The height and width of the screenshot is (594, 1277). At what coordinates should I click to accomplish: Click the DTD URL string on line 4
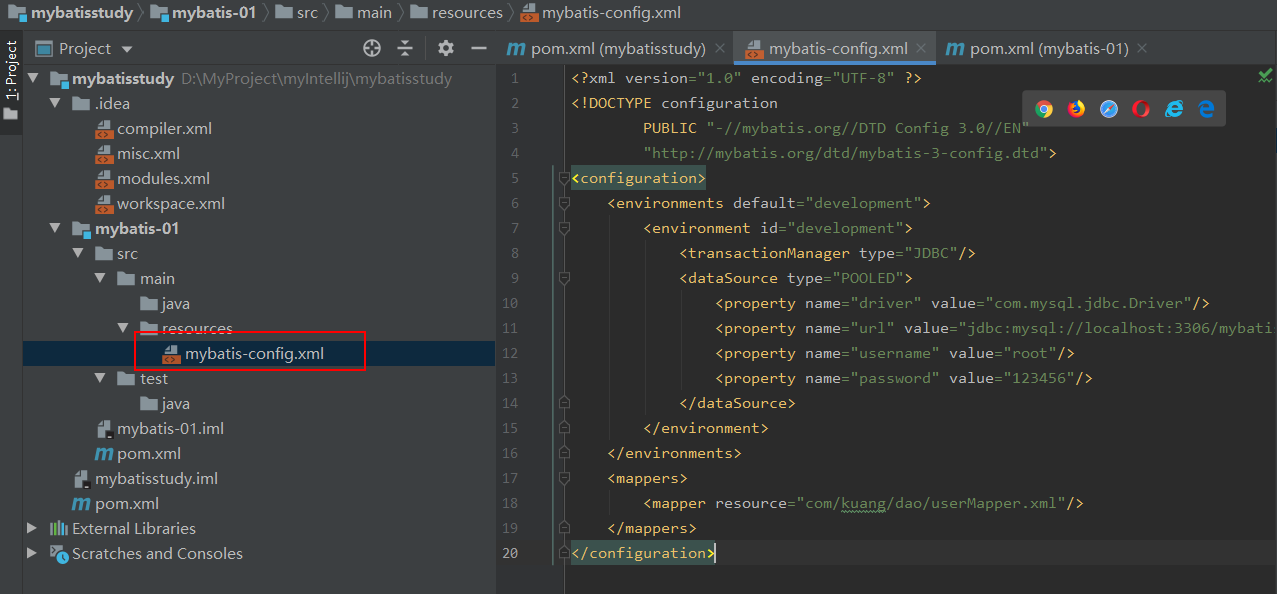coord(845,153)
